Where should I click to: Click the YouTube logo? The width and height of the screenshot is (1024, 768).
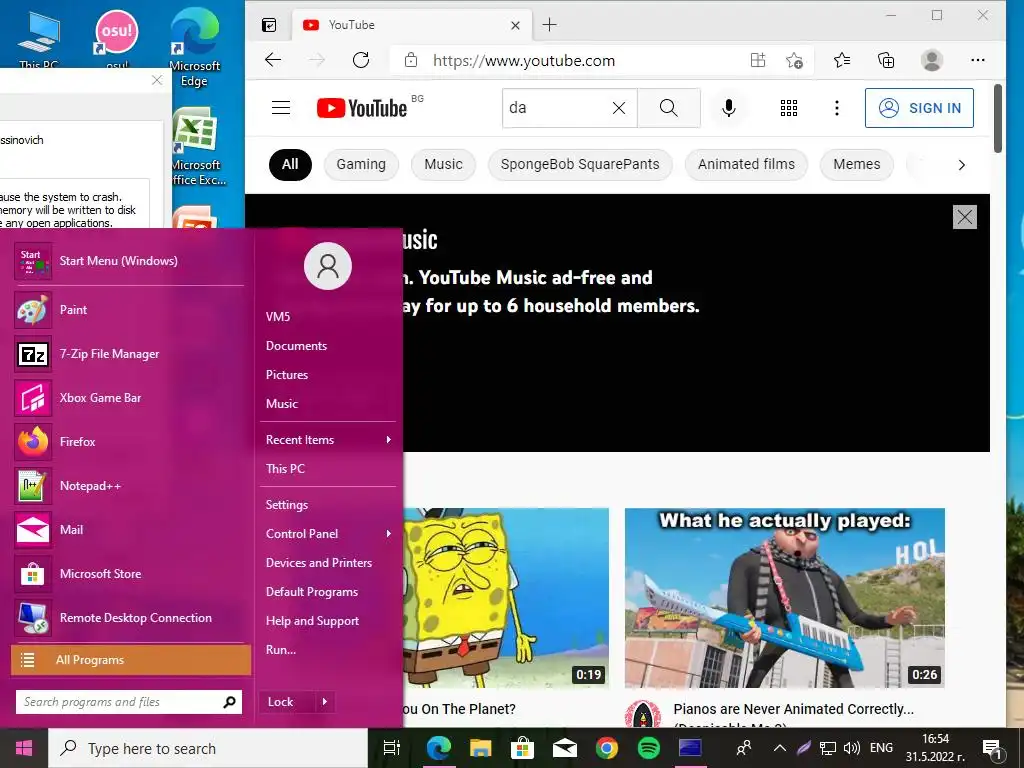[362, 108]
